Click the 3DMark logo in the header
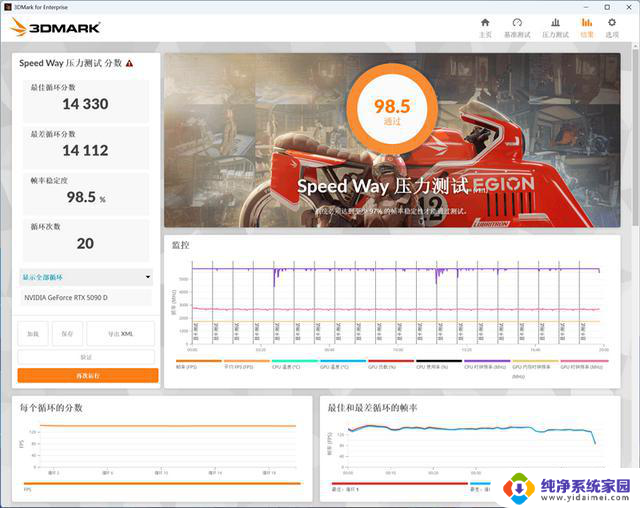The image size is (640, 508). click(55, 27)
